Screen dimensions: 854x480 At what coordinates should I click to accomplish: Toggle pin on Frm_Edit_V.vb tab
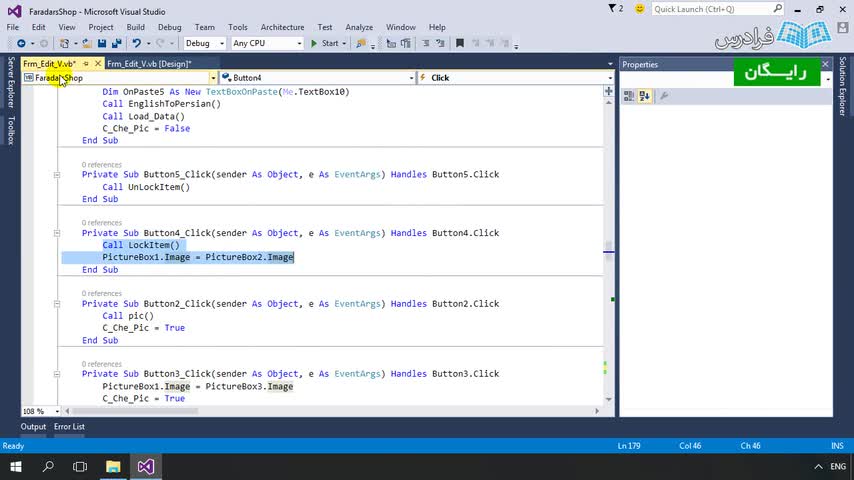[86, 64]
